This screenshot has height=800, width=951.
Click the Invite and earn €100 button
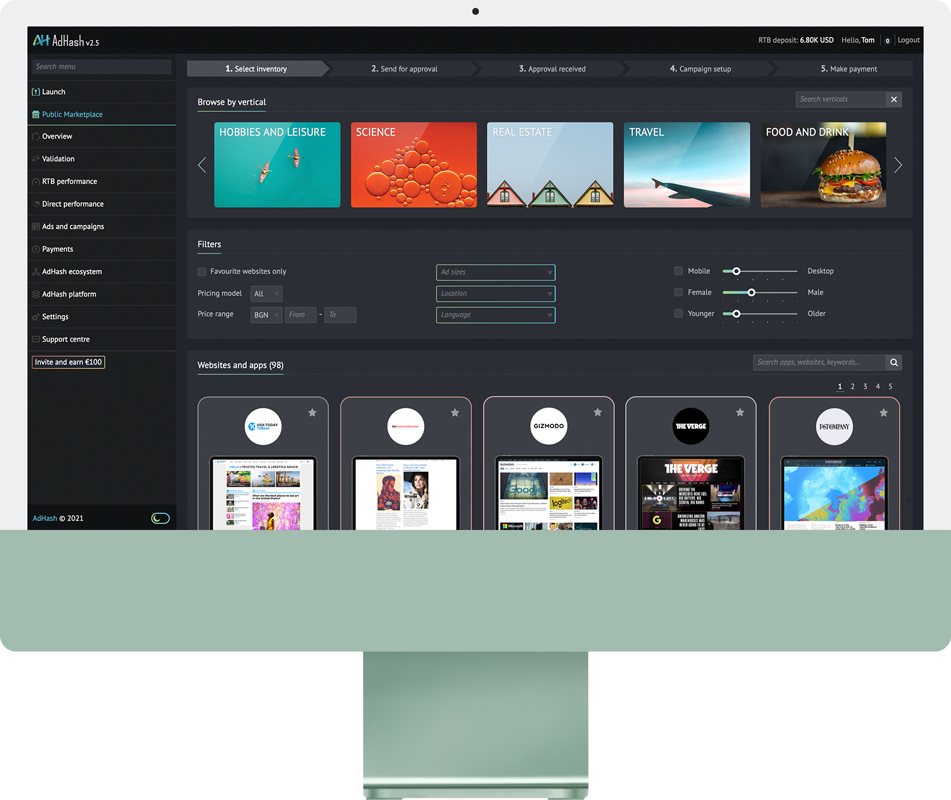[x=68, y=362]
